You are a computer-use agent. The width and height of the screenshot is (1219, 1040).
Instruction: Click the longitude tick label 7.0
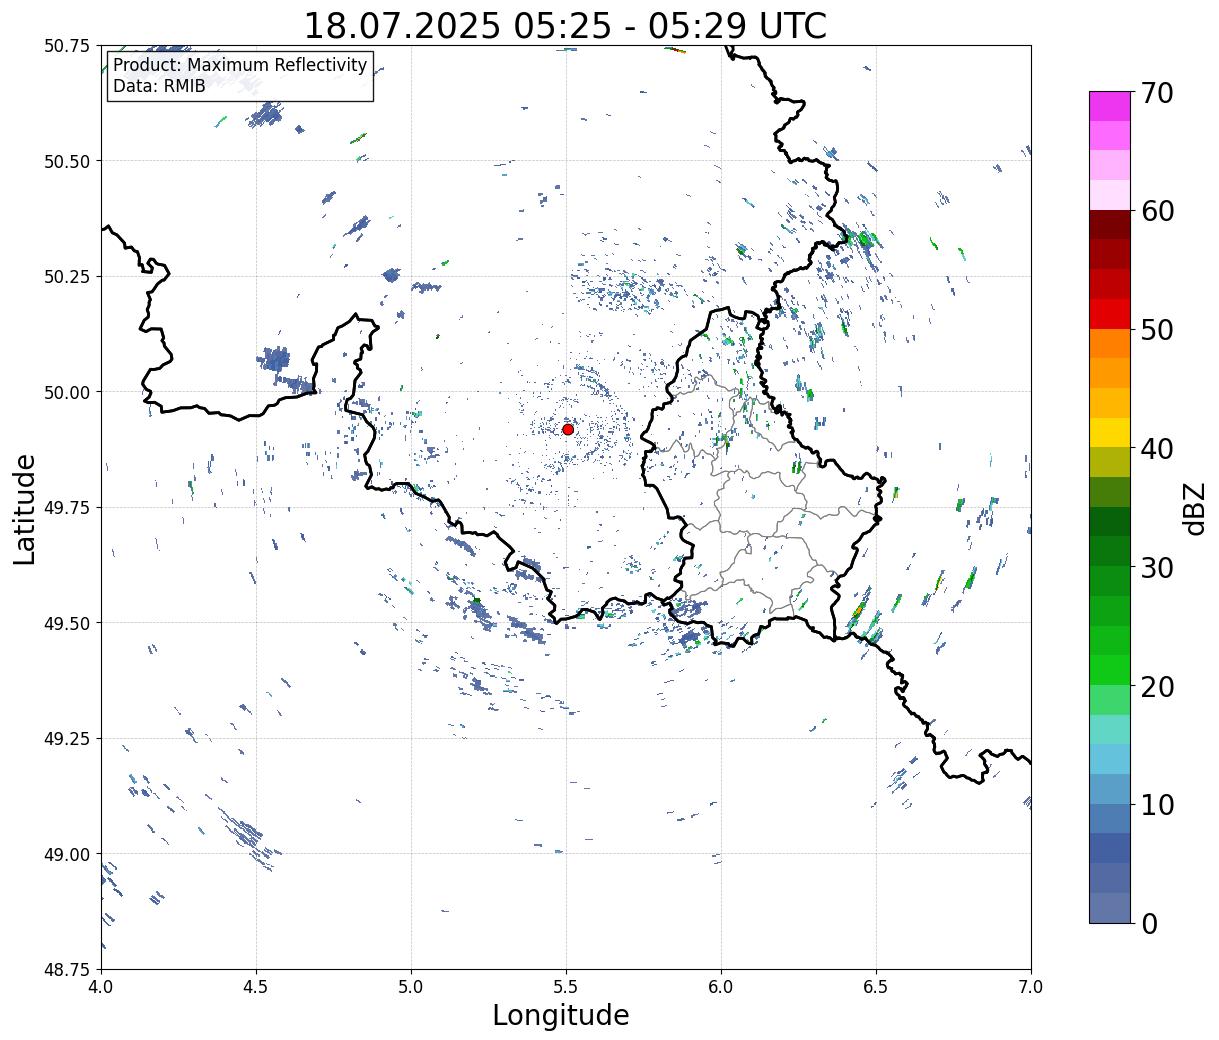(1031, 987)
